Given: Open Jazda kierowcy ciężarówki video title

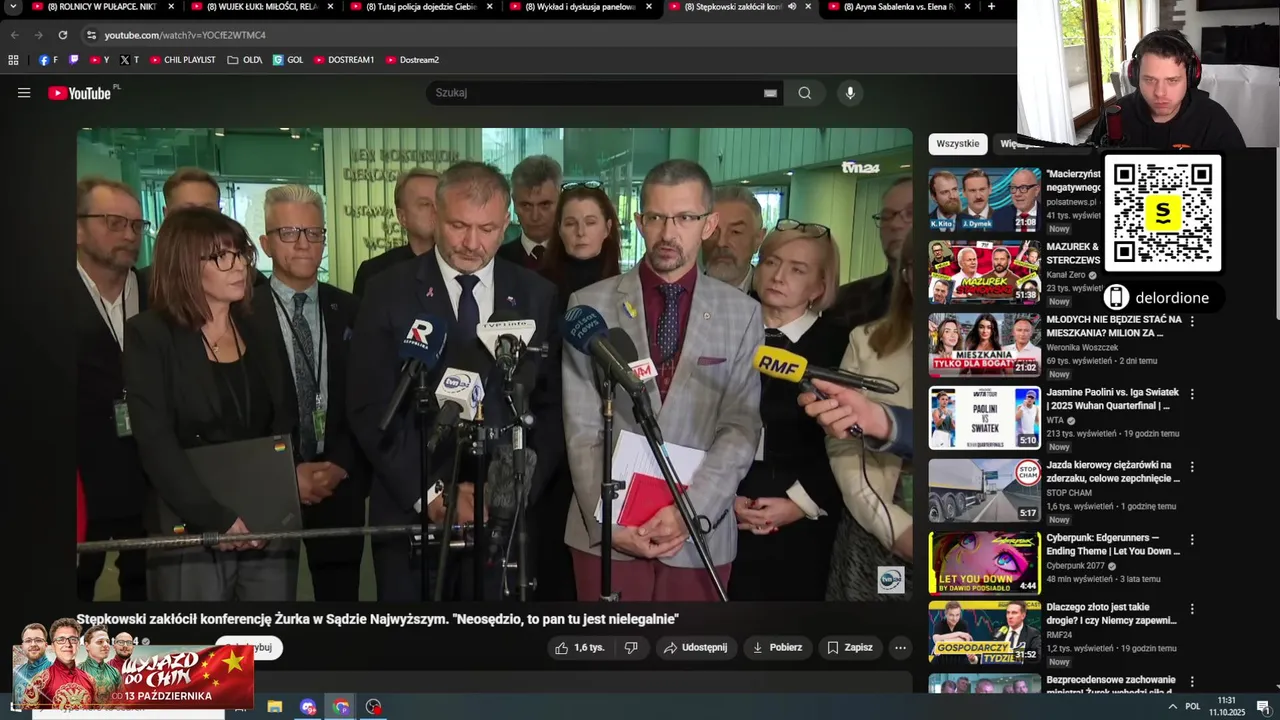Looking at the screenshot, I should coord(1113,472).
